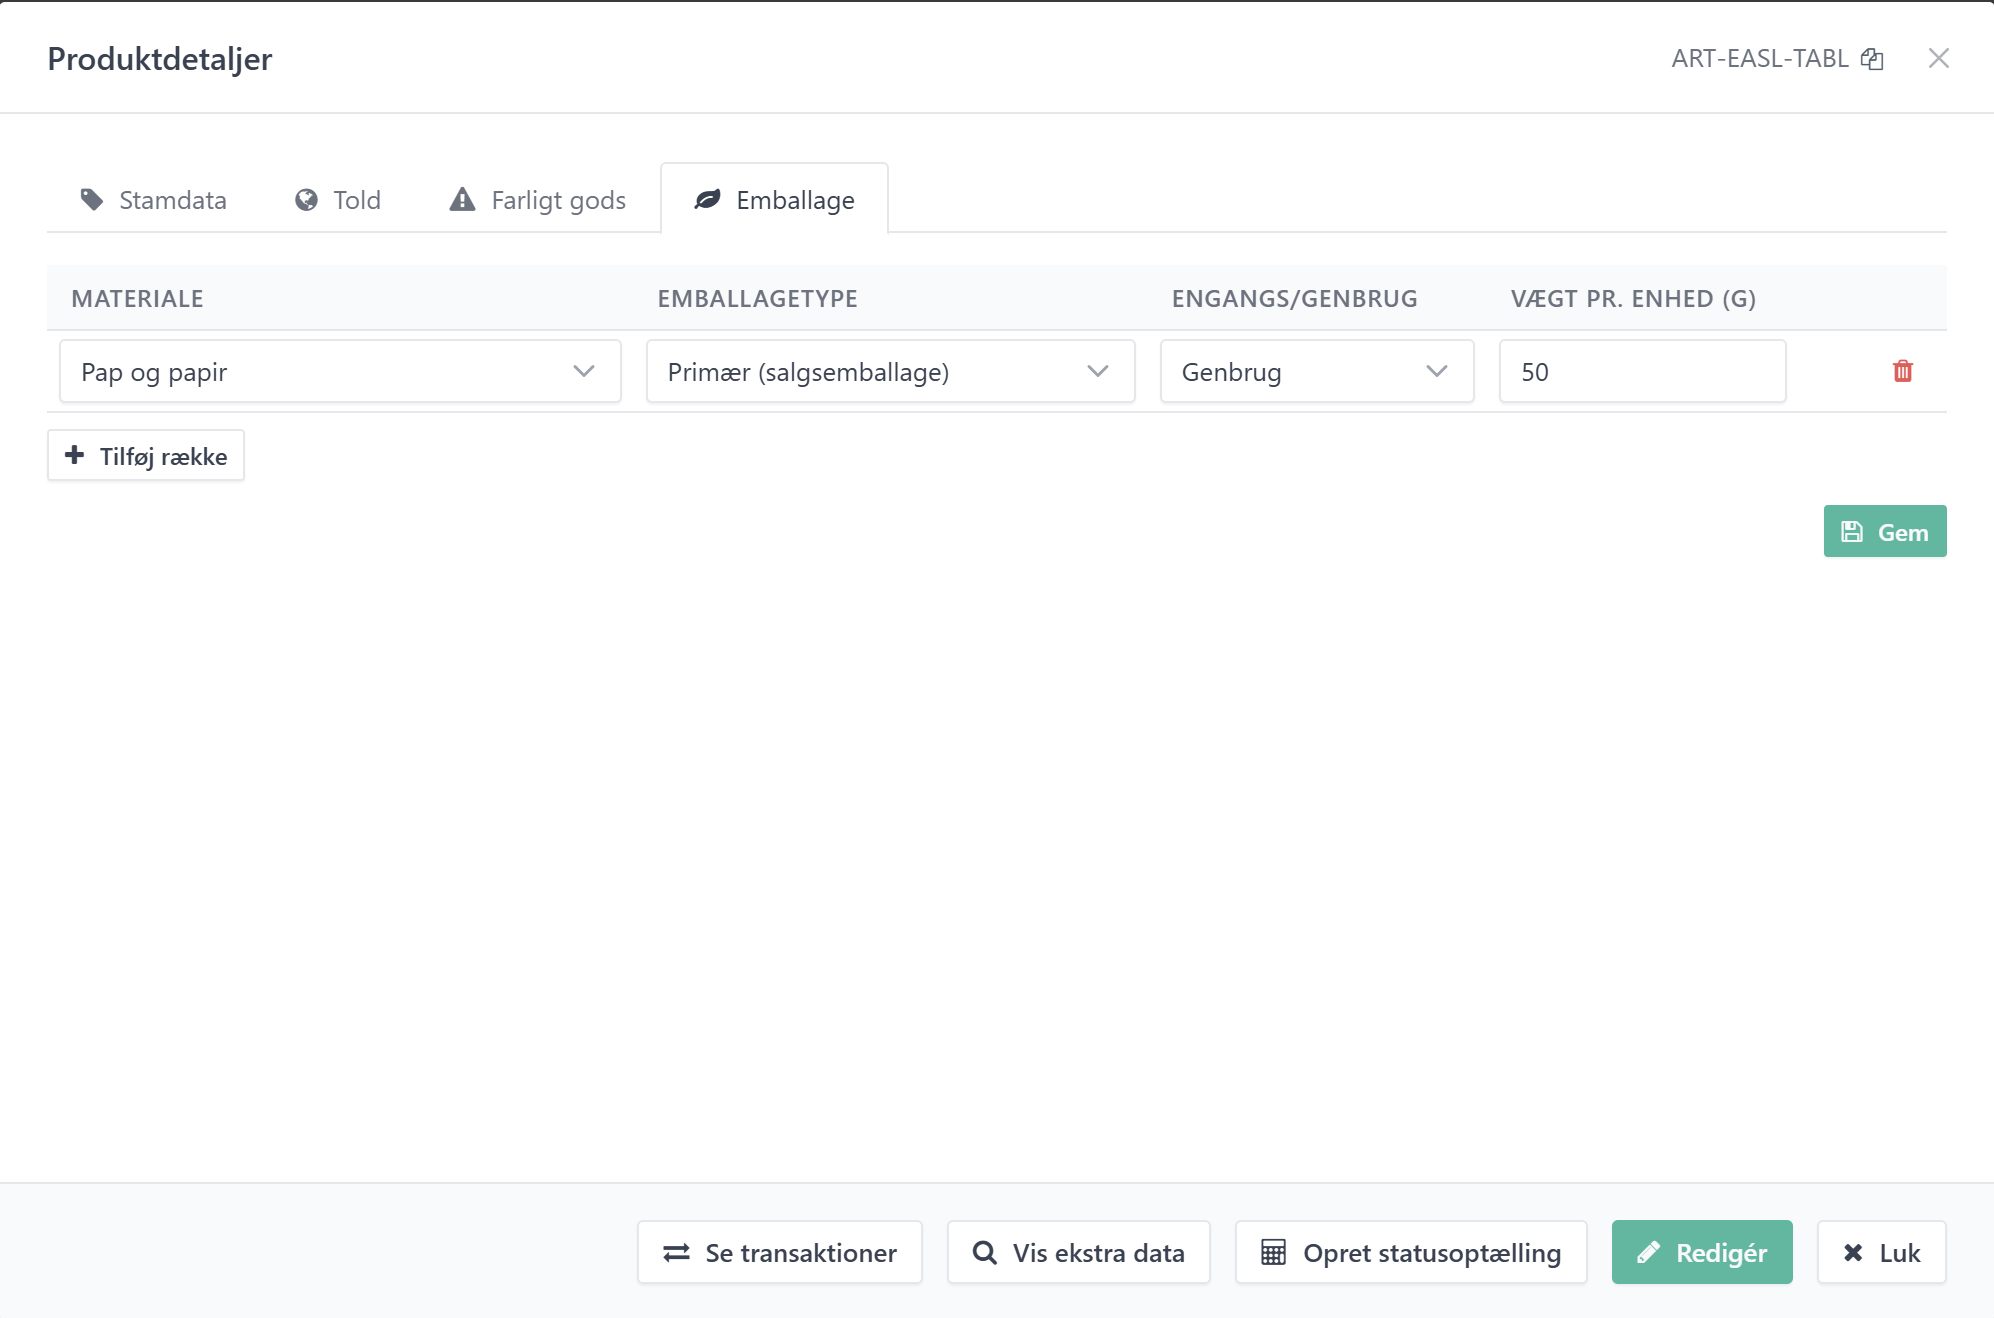The image size is (1994, 1318).
Task: Click the Produktdetaljer title
Action: pyautogui.click(x=160, y=59)
